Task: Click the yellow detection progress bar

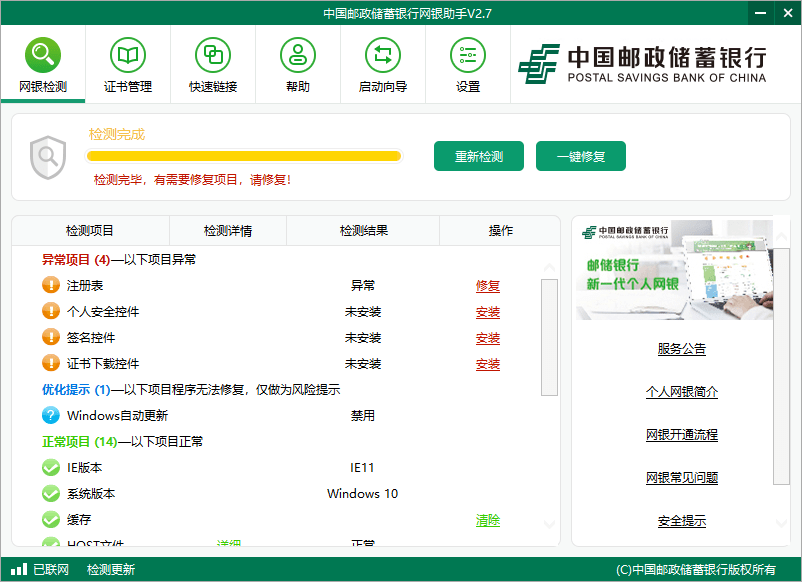Action: pyautogui.click(x=244, y=156)
